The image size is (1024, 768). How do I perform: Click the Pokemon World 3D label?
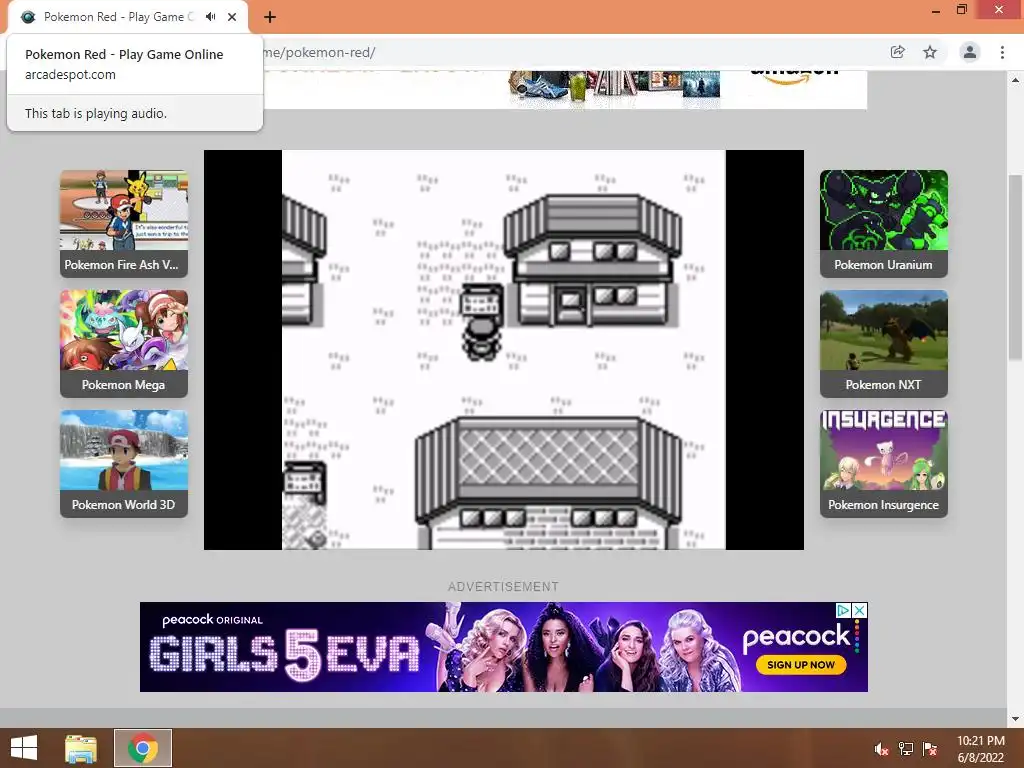coord(123,505)
